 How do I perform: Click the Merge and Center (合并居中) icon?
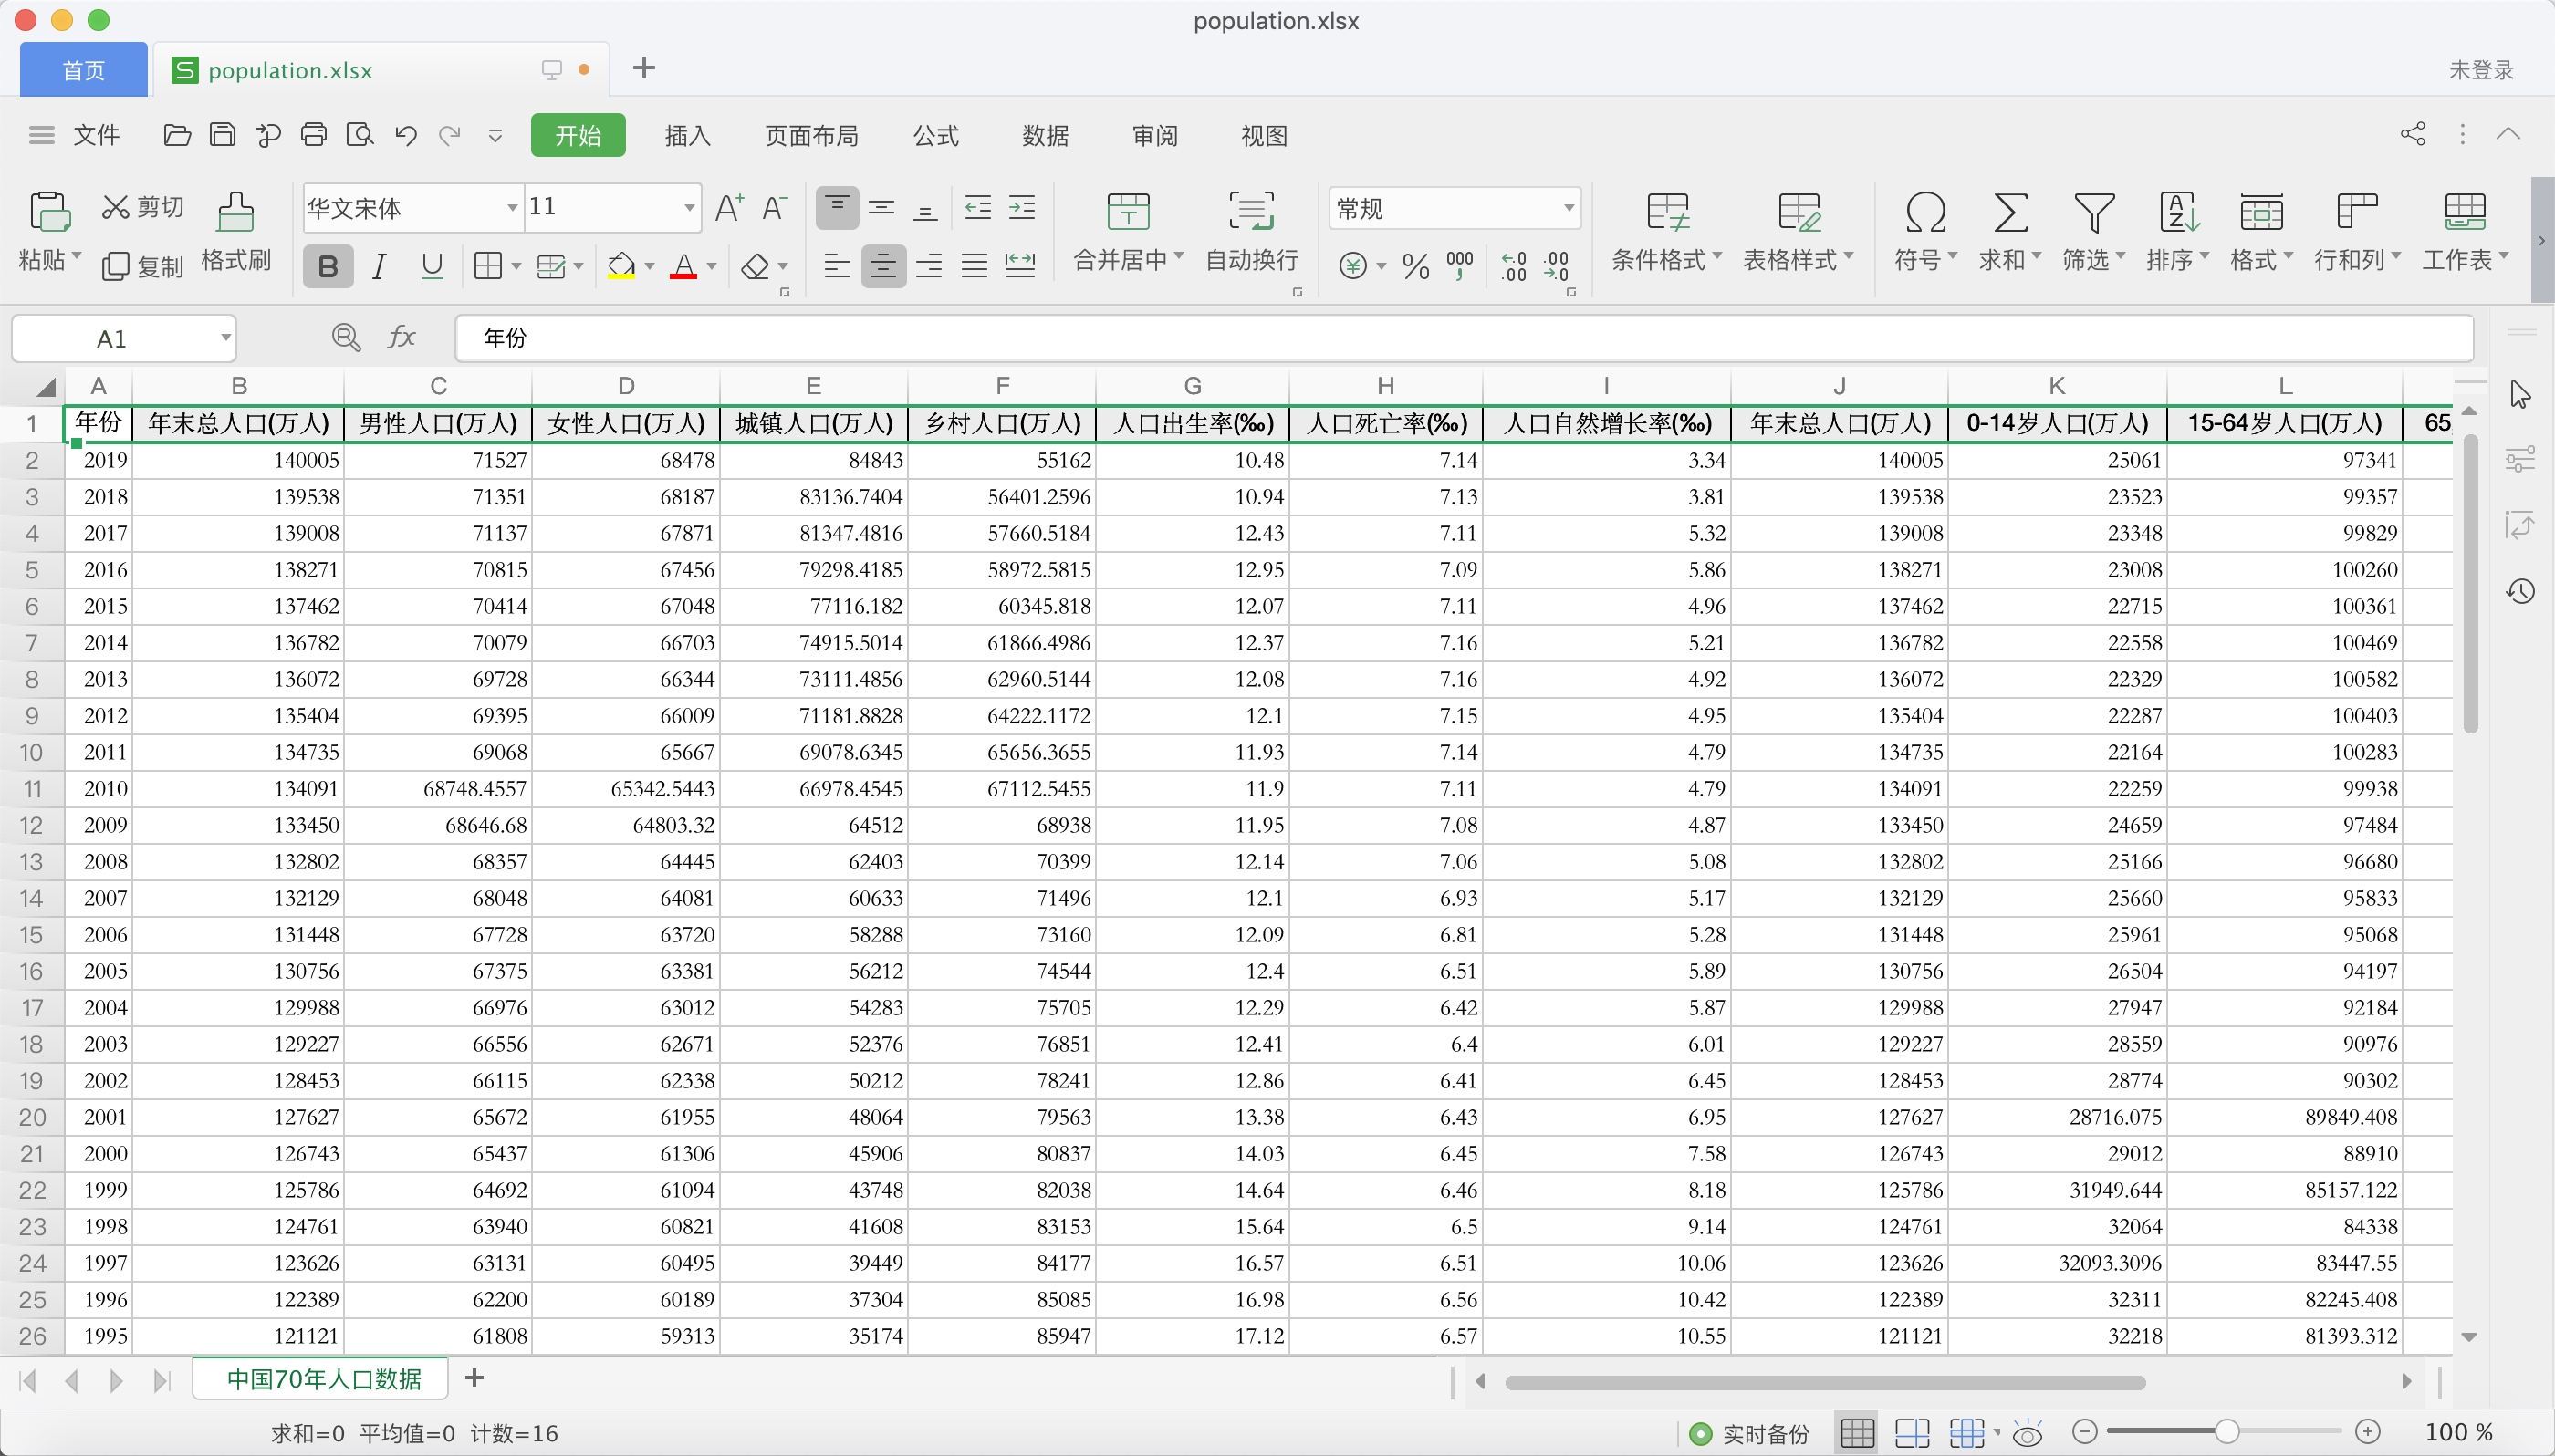pos(1128,213)
